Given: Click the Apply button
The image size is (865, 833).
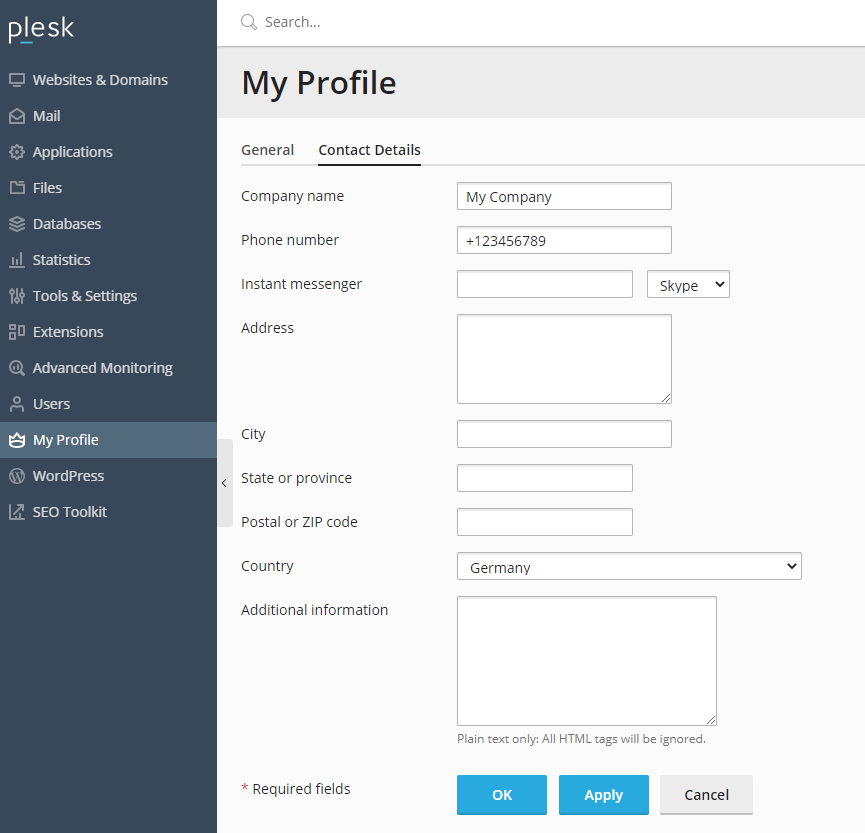Looking at the screenshot, I should 603,795.
